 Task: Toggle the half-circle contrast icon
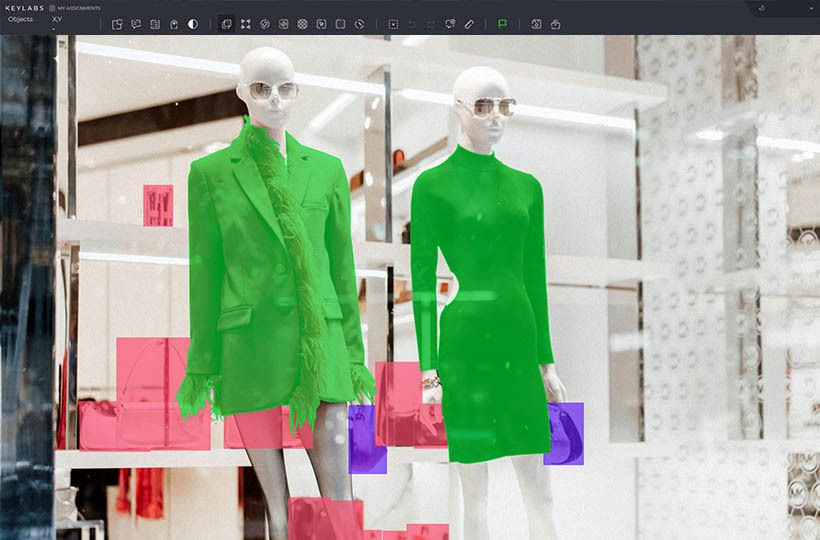(x=193, y=24)
